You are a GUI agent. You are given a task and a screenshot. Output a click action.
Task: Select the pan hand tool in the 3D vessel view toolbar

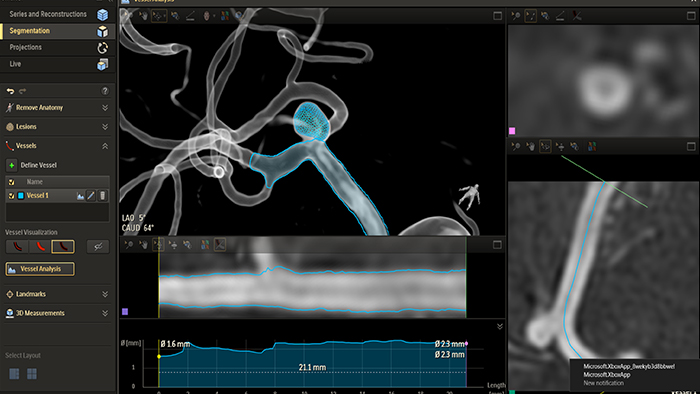pos(143,16)
